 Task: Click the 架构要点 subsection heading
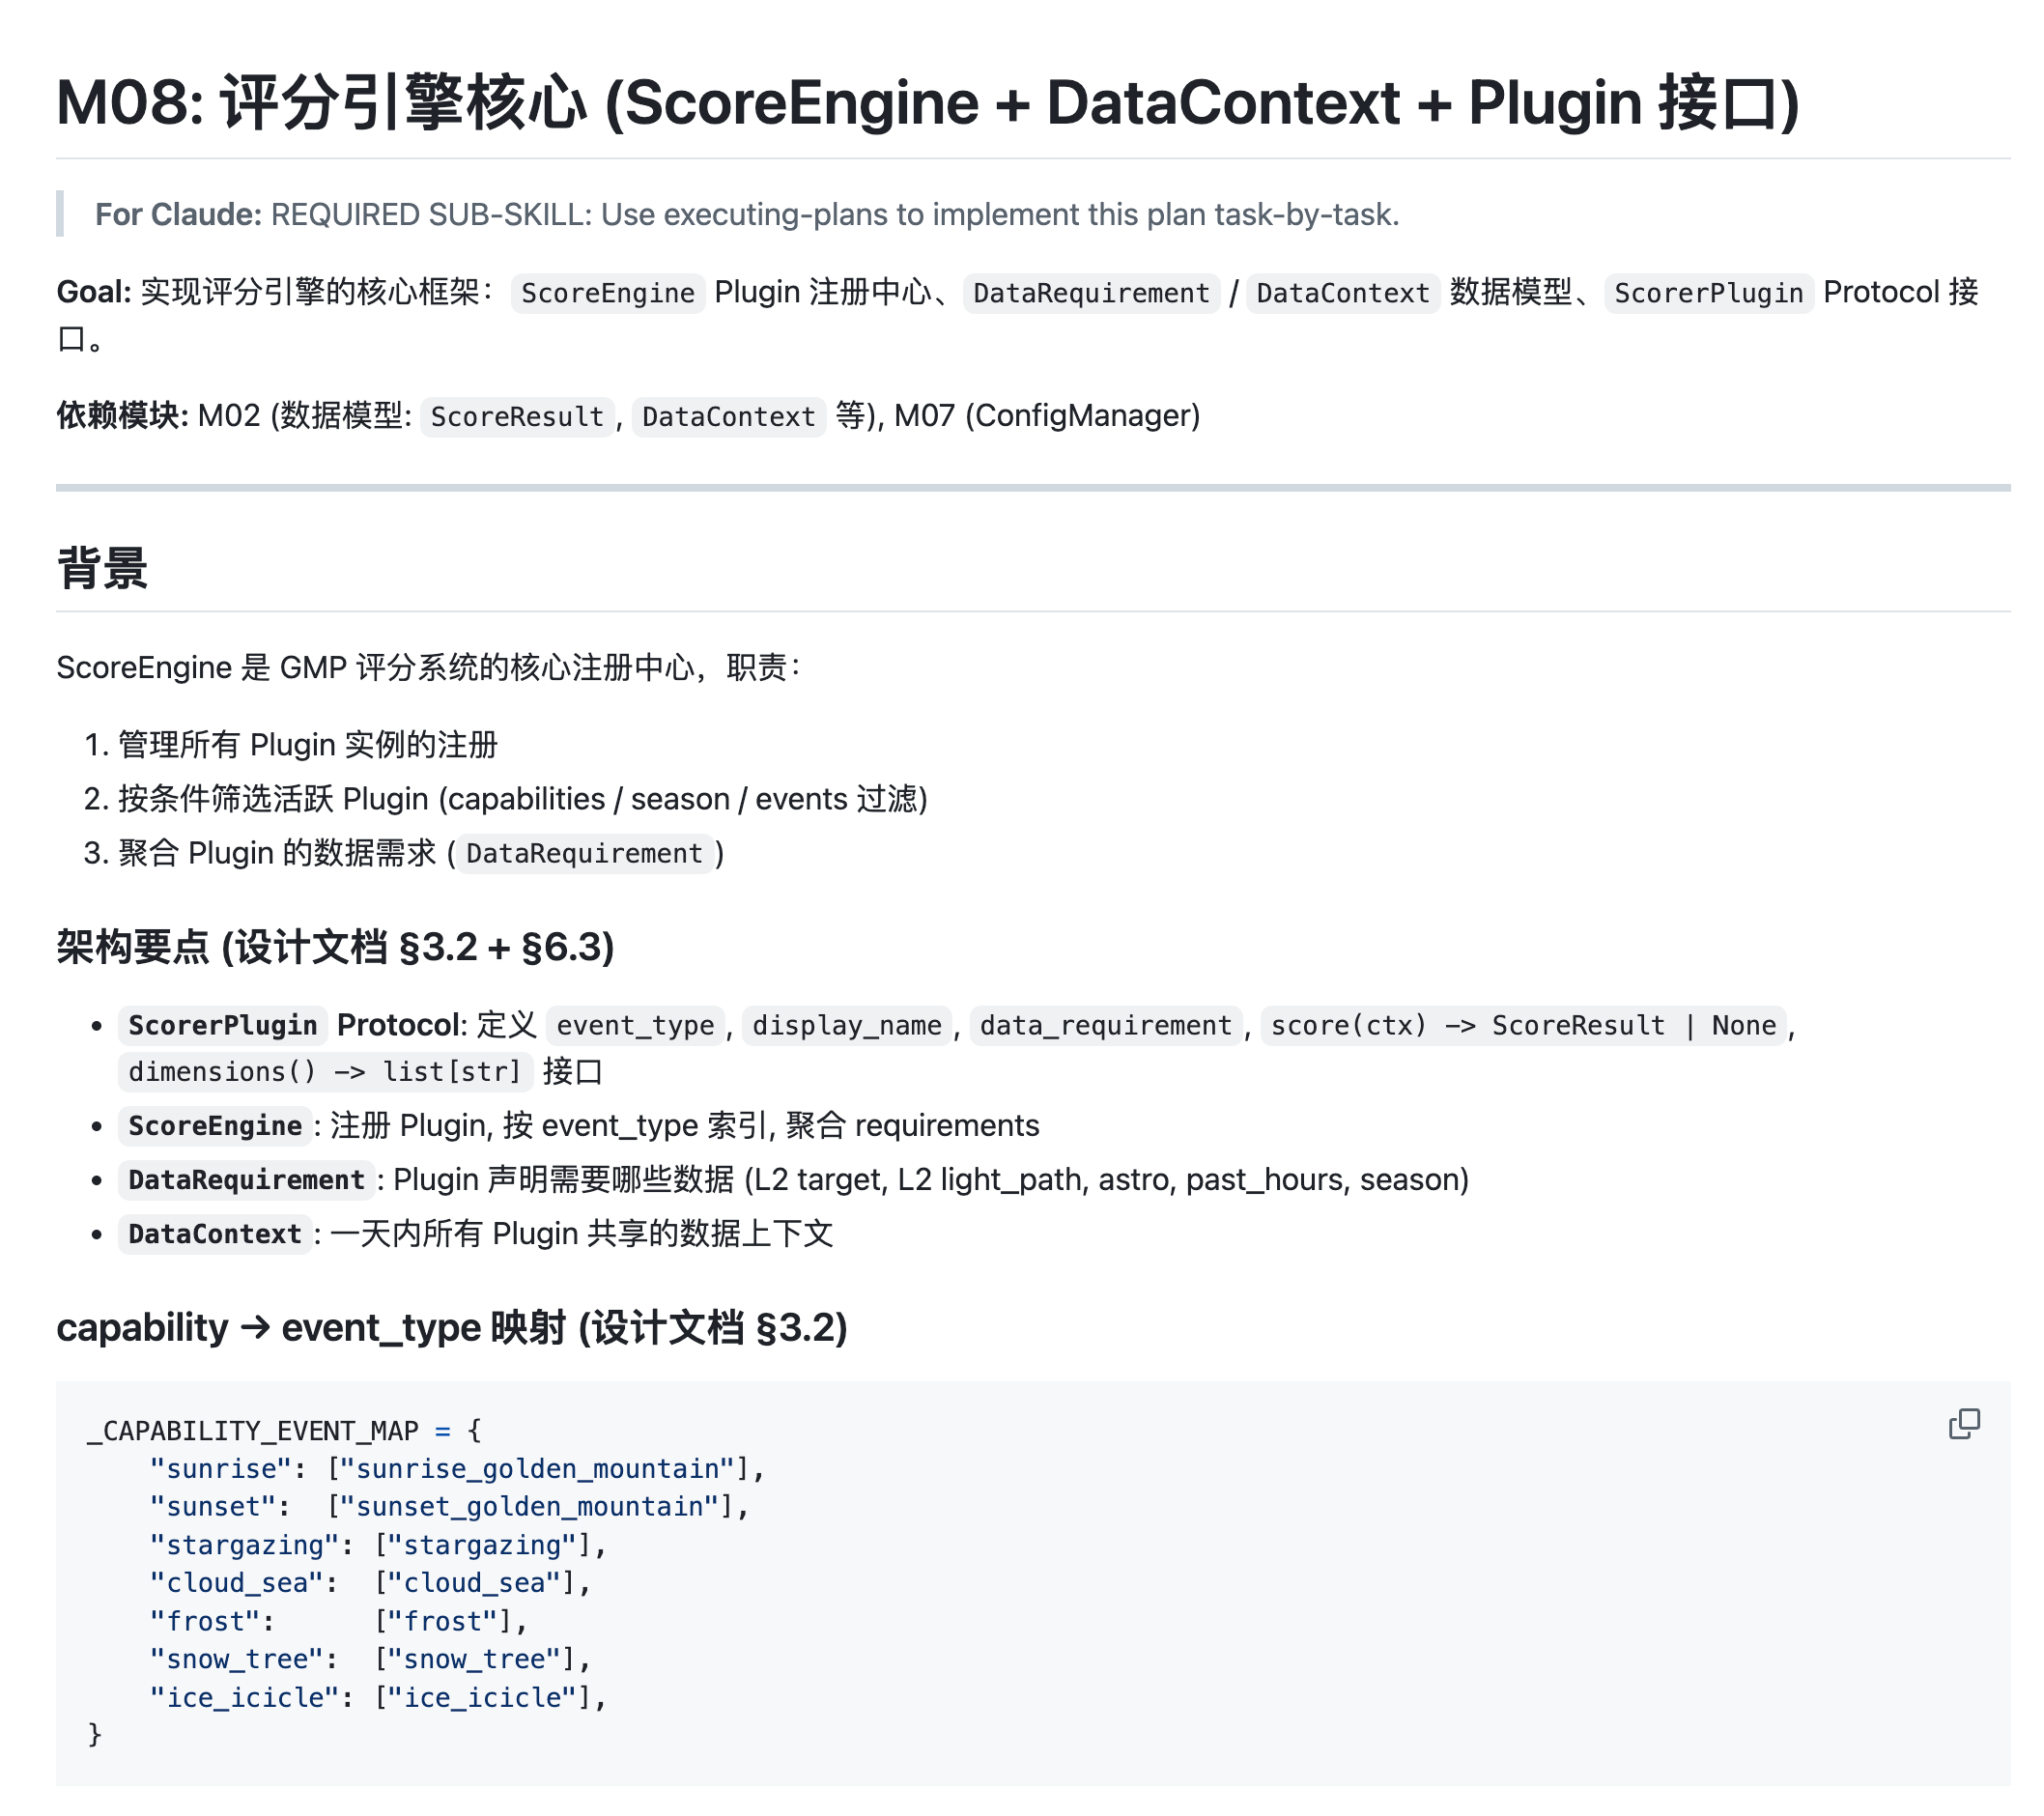pyautogui.click(x=335, y=947)
